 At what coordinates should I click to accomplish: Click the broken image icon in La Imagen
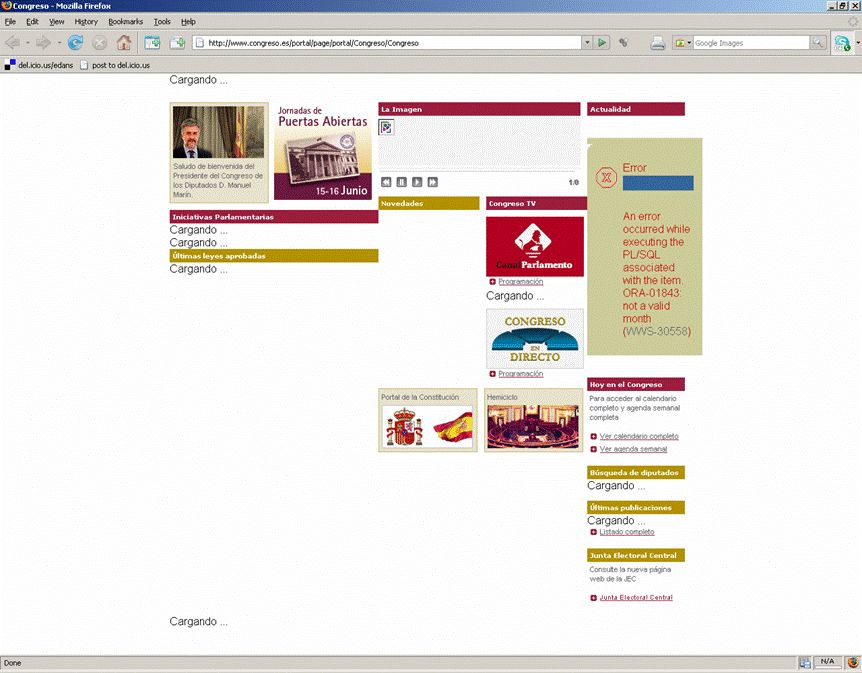coord(387,127)
